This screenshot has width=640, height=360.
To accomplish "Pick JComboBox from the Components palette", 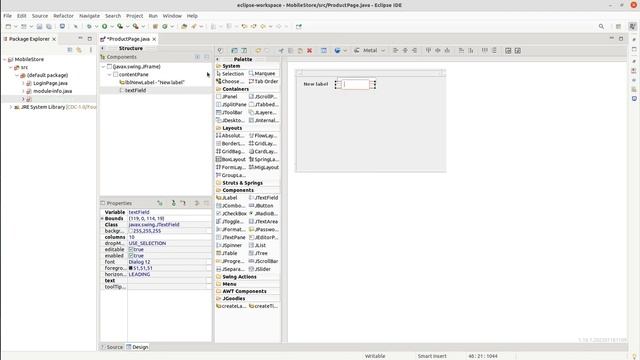I will pyautogui.click(x=231, y=206).
